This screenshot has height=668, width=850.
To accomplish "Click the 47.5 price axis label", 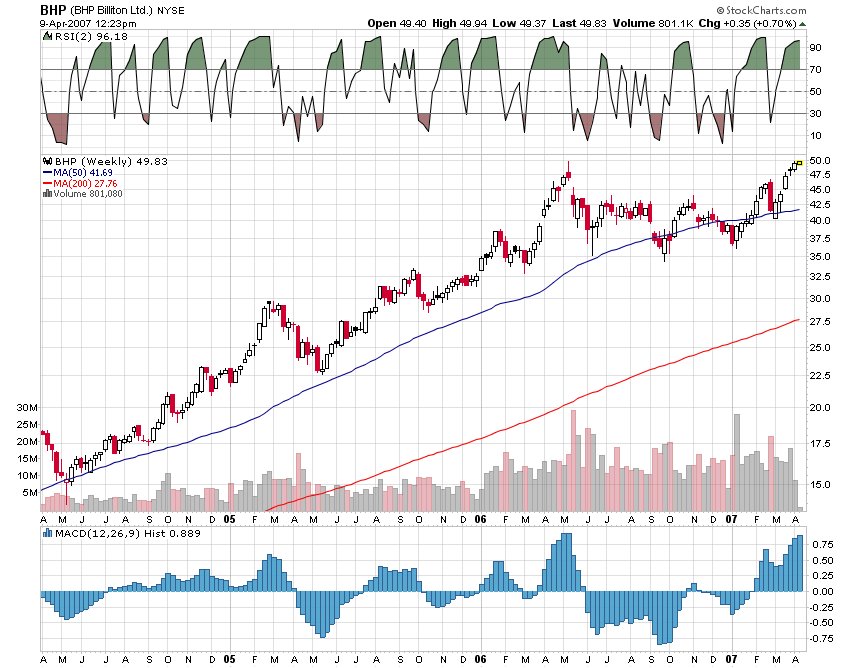I will 820,175.
